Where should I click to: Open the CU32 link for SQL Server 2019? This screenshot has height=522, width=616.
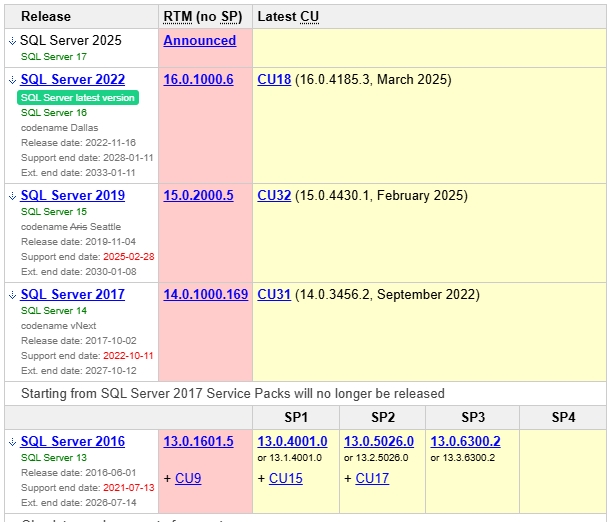point(274,195)
